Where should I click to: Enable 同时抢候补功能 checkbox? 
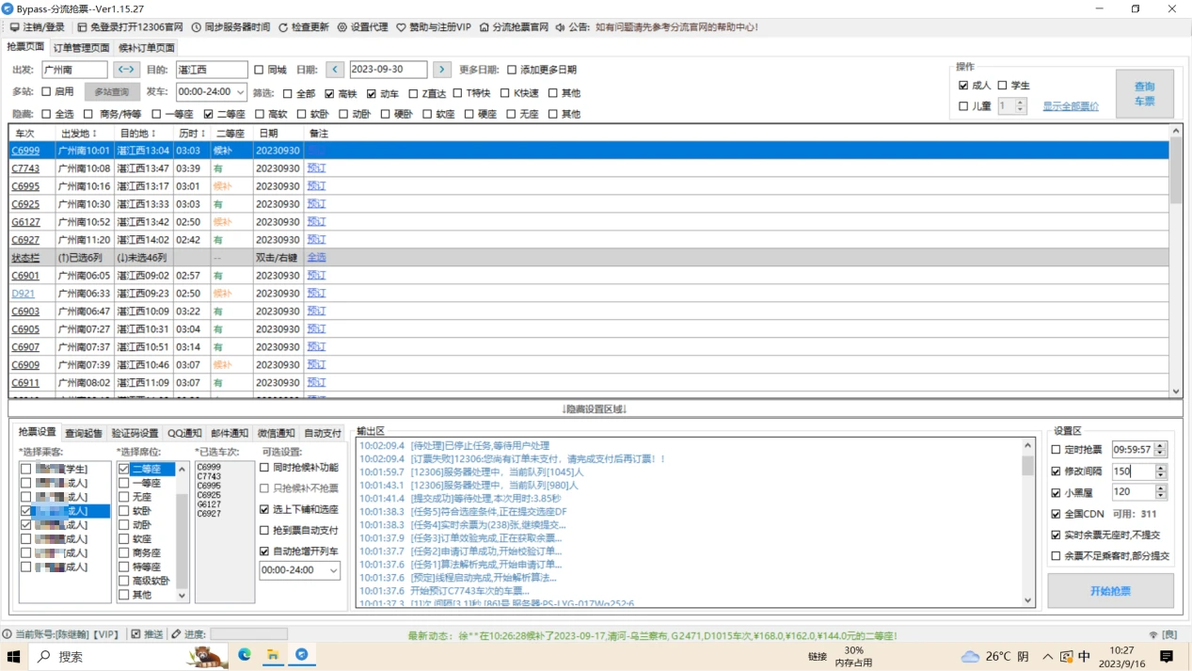click(265, 467)
